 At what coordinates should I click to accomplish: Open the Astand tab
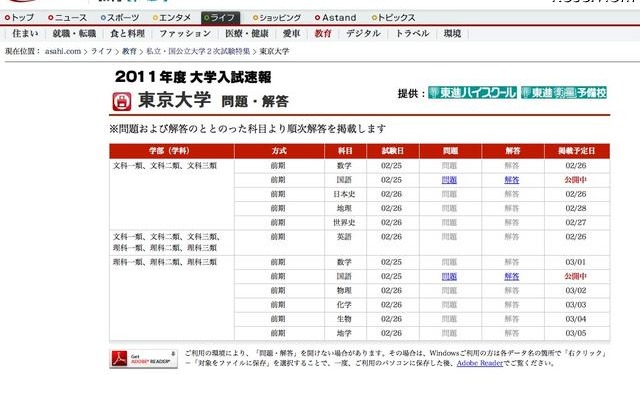(336, 18)
